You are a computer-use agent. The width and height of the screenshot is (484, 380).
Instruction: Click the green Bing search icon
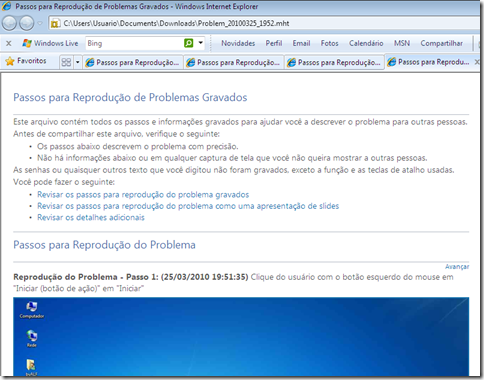189,43
